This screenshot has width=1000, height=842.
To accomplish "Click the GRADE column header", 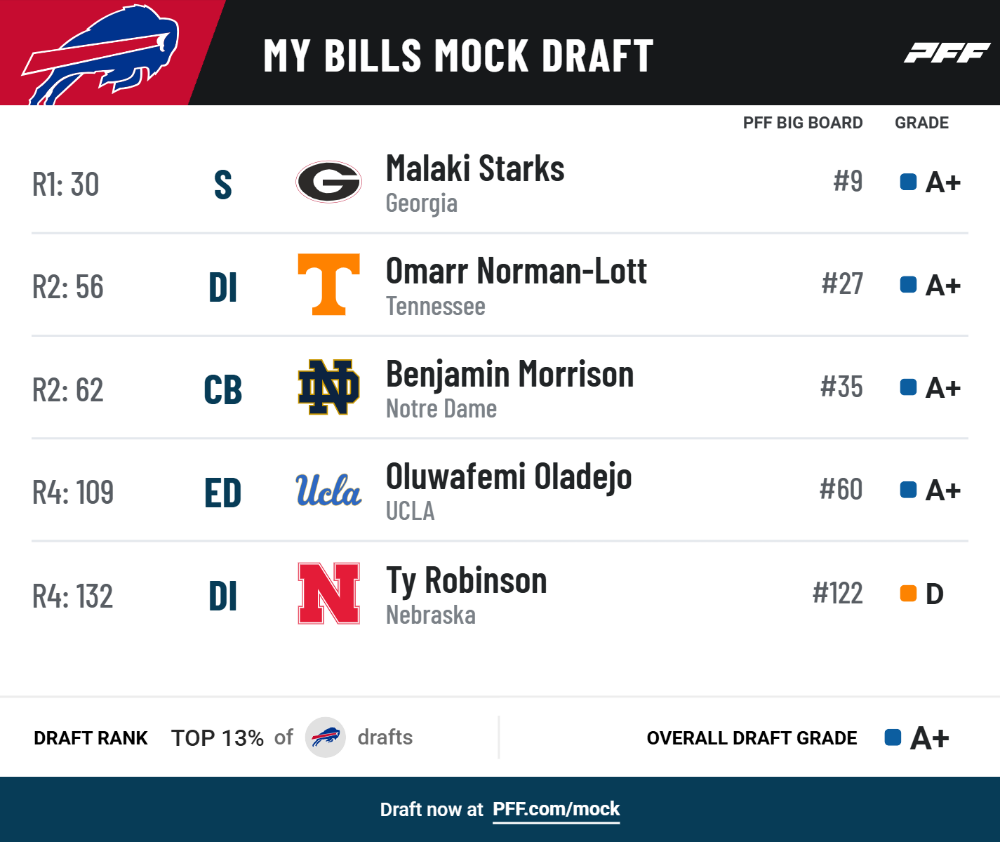I will click(x=922, y=122).
